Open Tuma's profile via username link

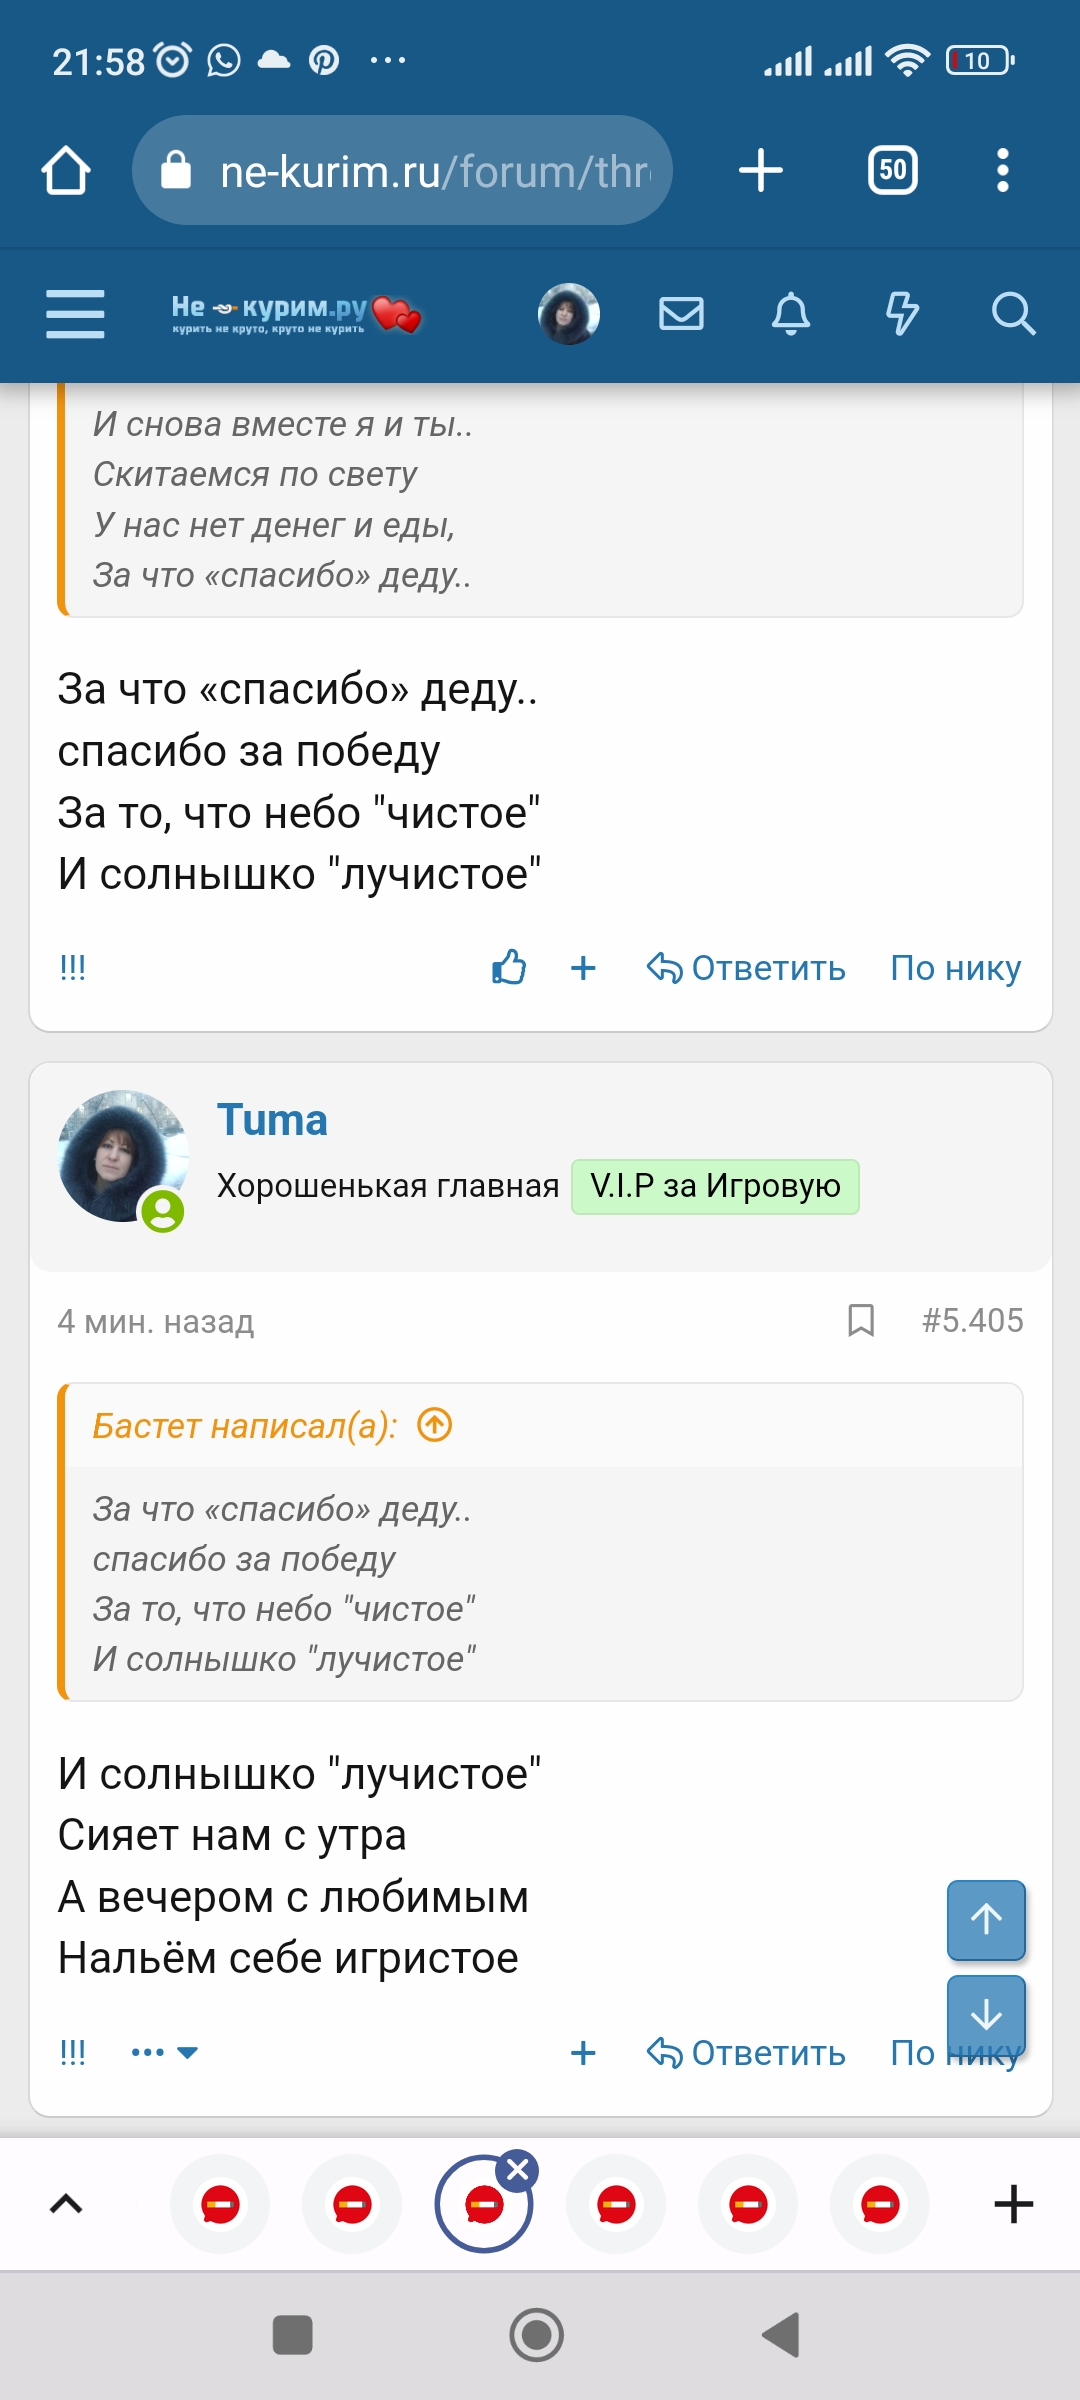(x=272, y=1120)
